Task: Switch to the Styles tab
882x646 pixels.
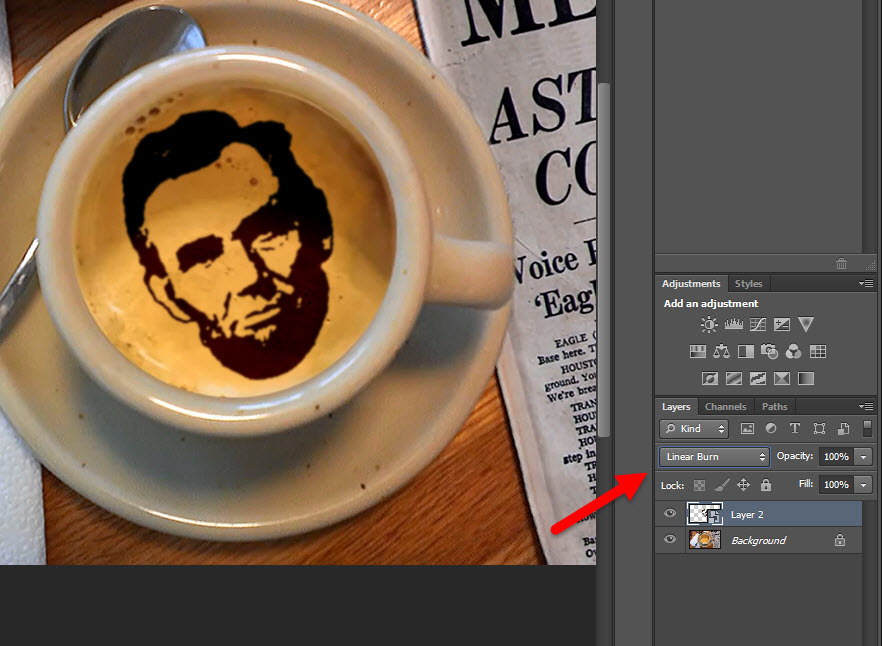Action: pos(748,284)
